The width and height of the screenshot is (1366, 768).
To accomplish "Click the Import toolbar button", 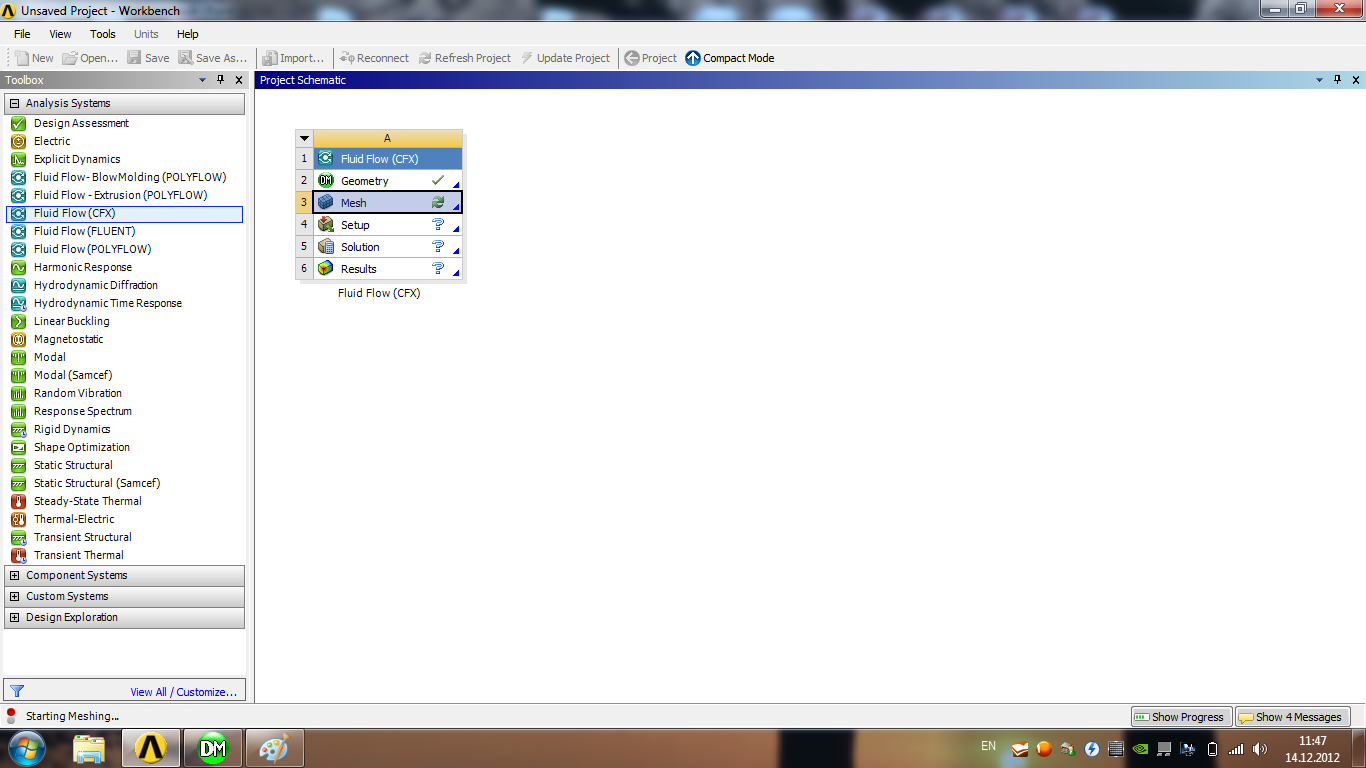I will point(294,58).
